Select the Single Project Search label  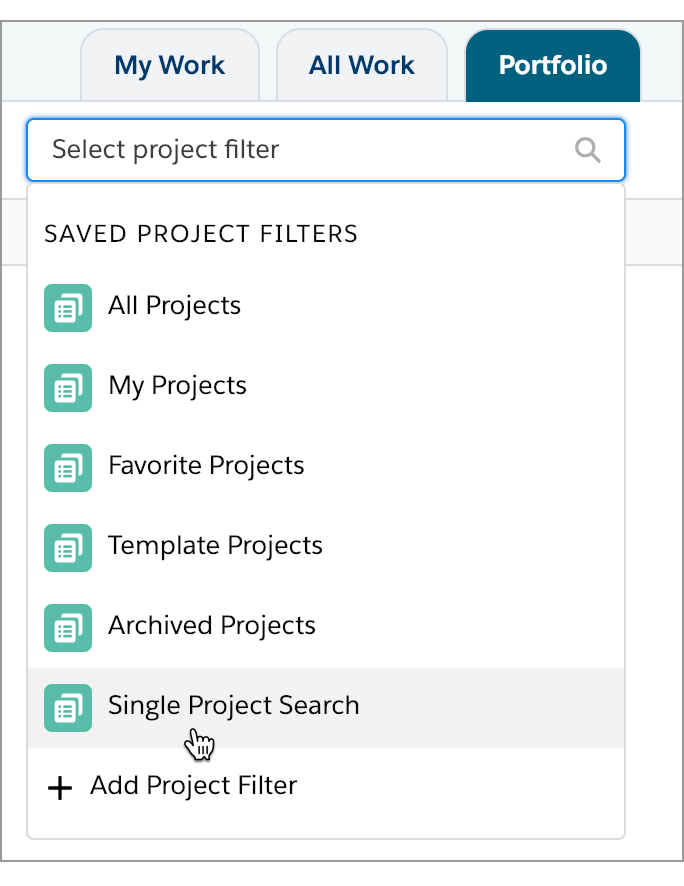click(234, 706)
